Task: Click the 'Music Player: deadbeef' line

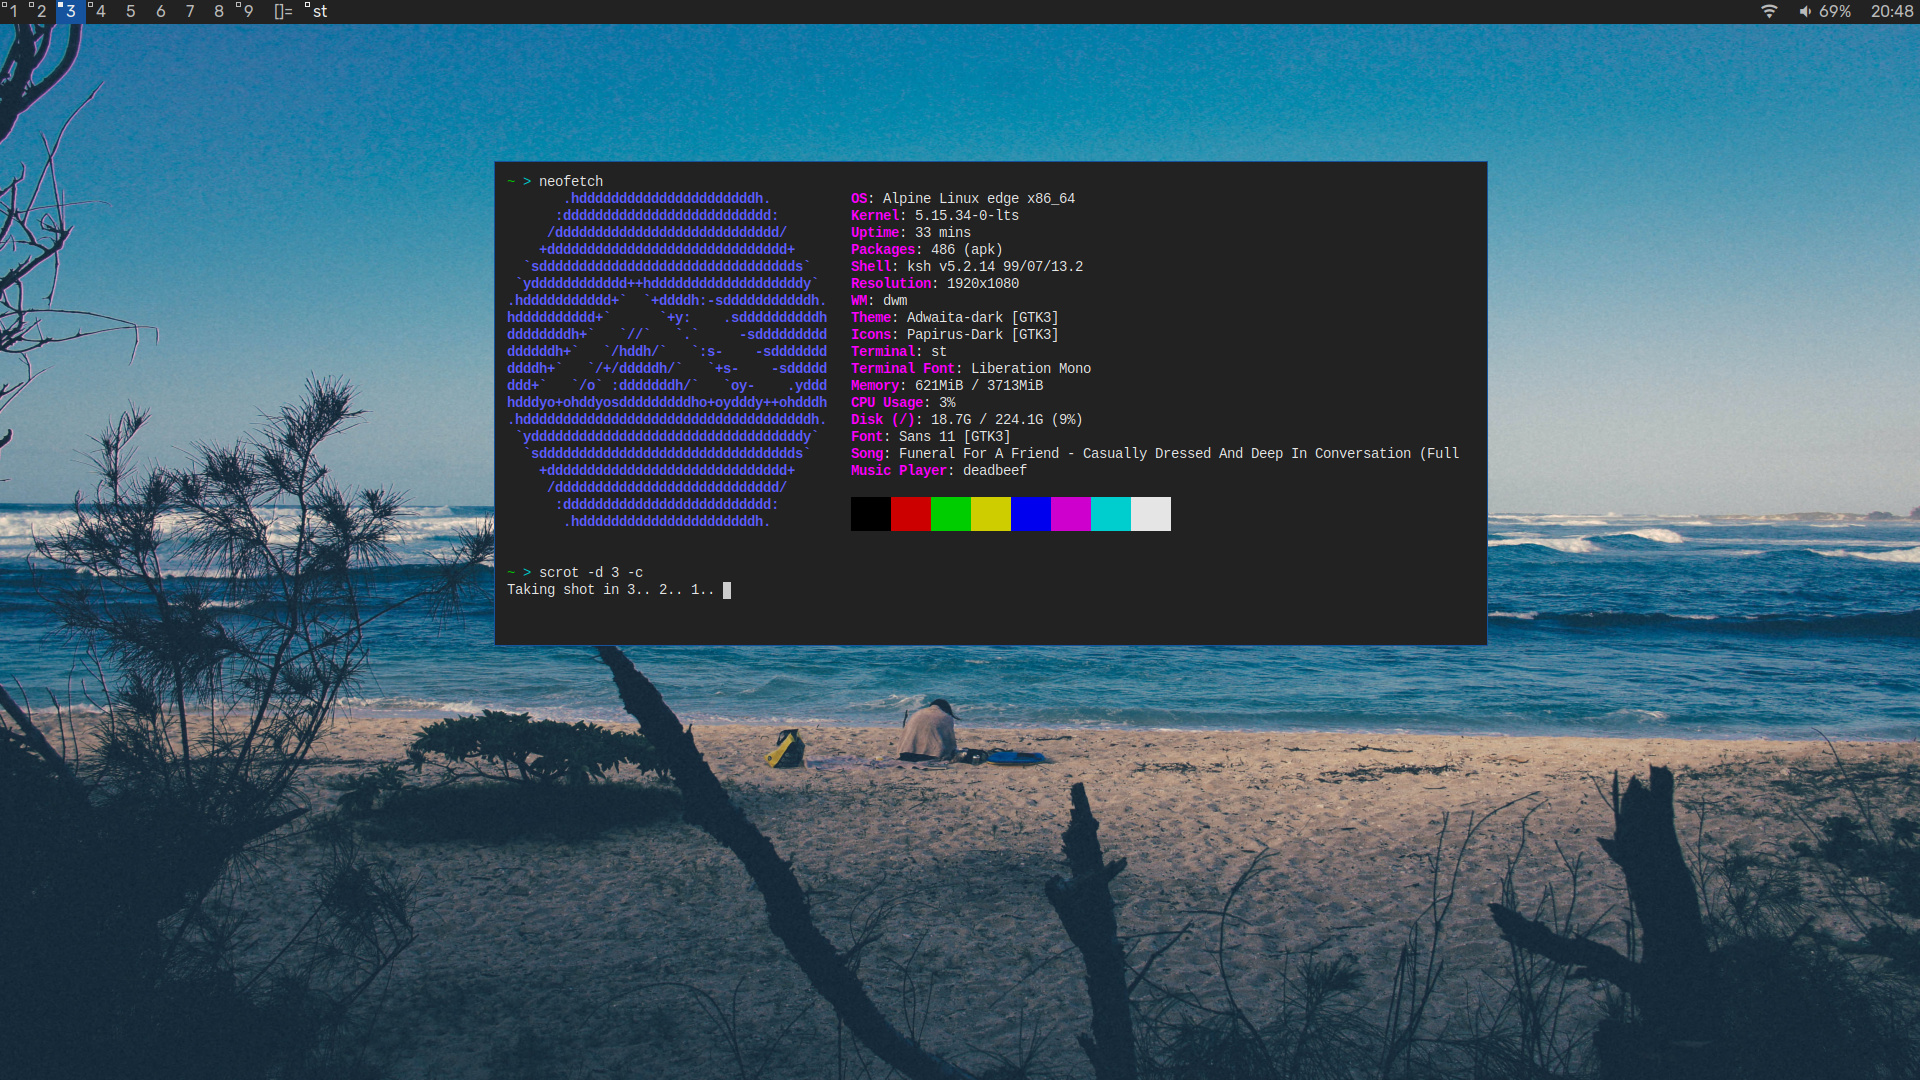Action: pyautogui.click(x=939, y=470)
